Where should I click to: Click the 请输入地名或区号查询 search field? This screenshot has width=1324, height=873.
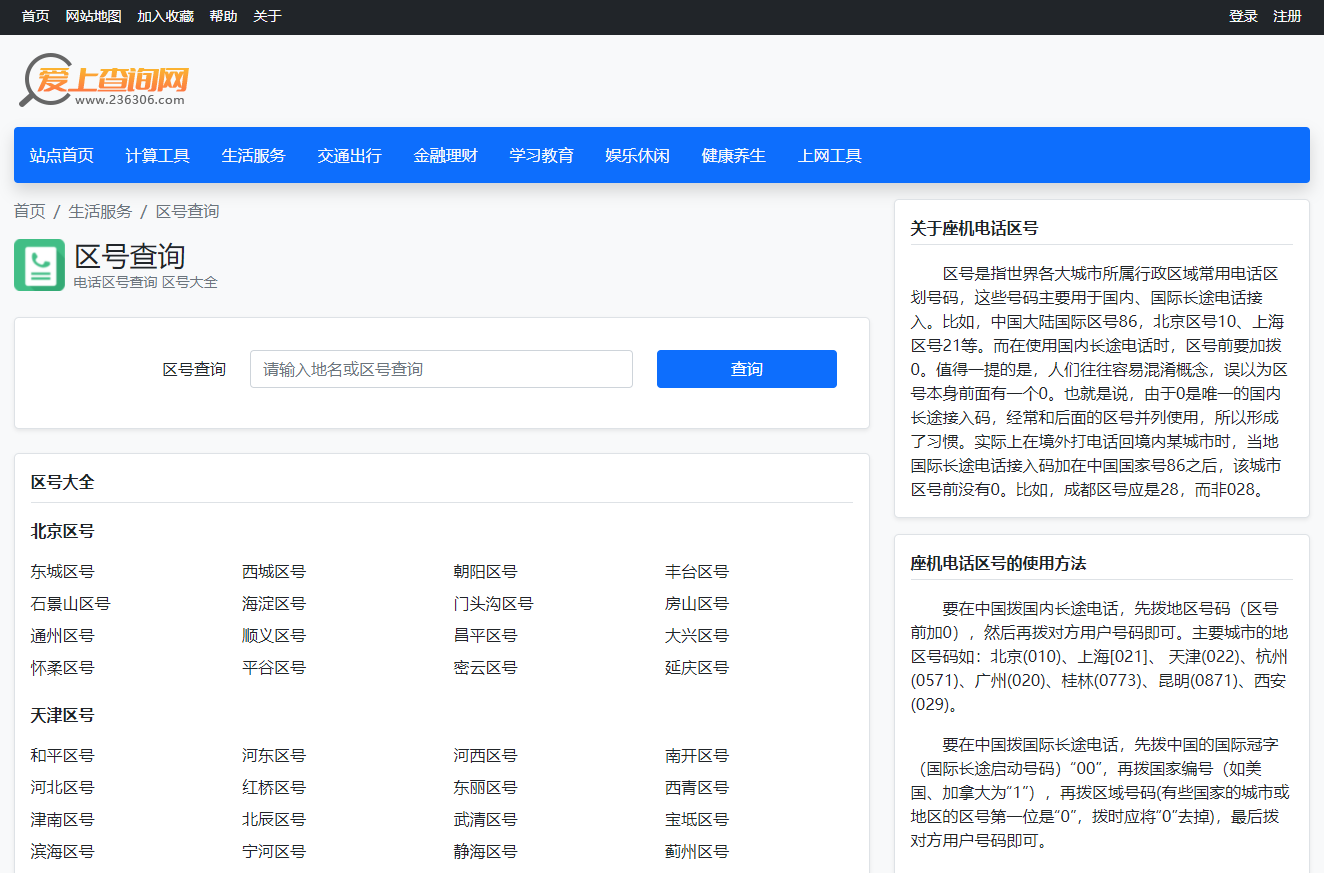(441, 369)
